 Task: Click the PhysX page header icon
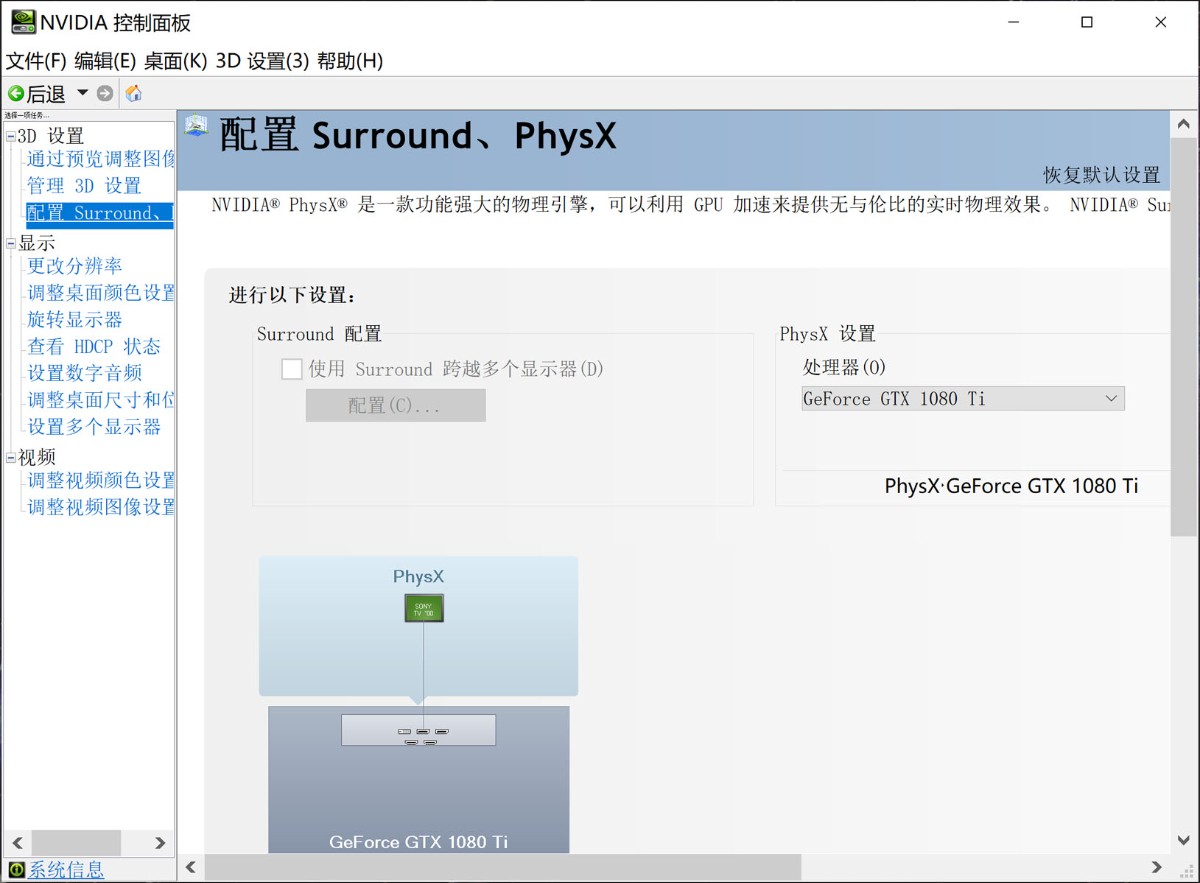196,125
